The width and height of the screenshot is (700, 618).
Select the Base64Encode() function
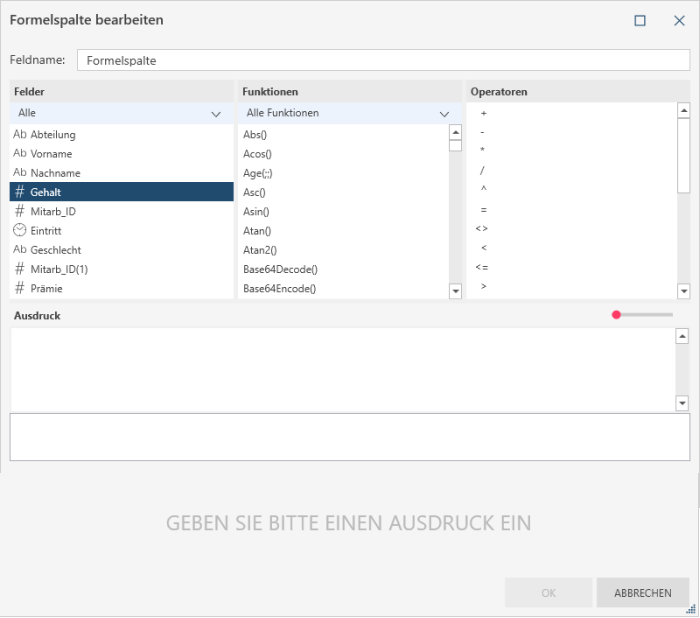280,288
